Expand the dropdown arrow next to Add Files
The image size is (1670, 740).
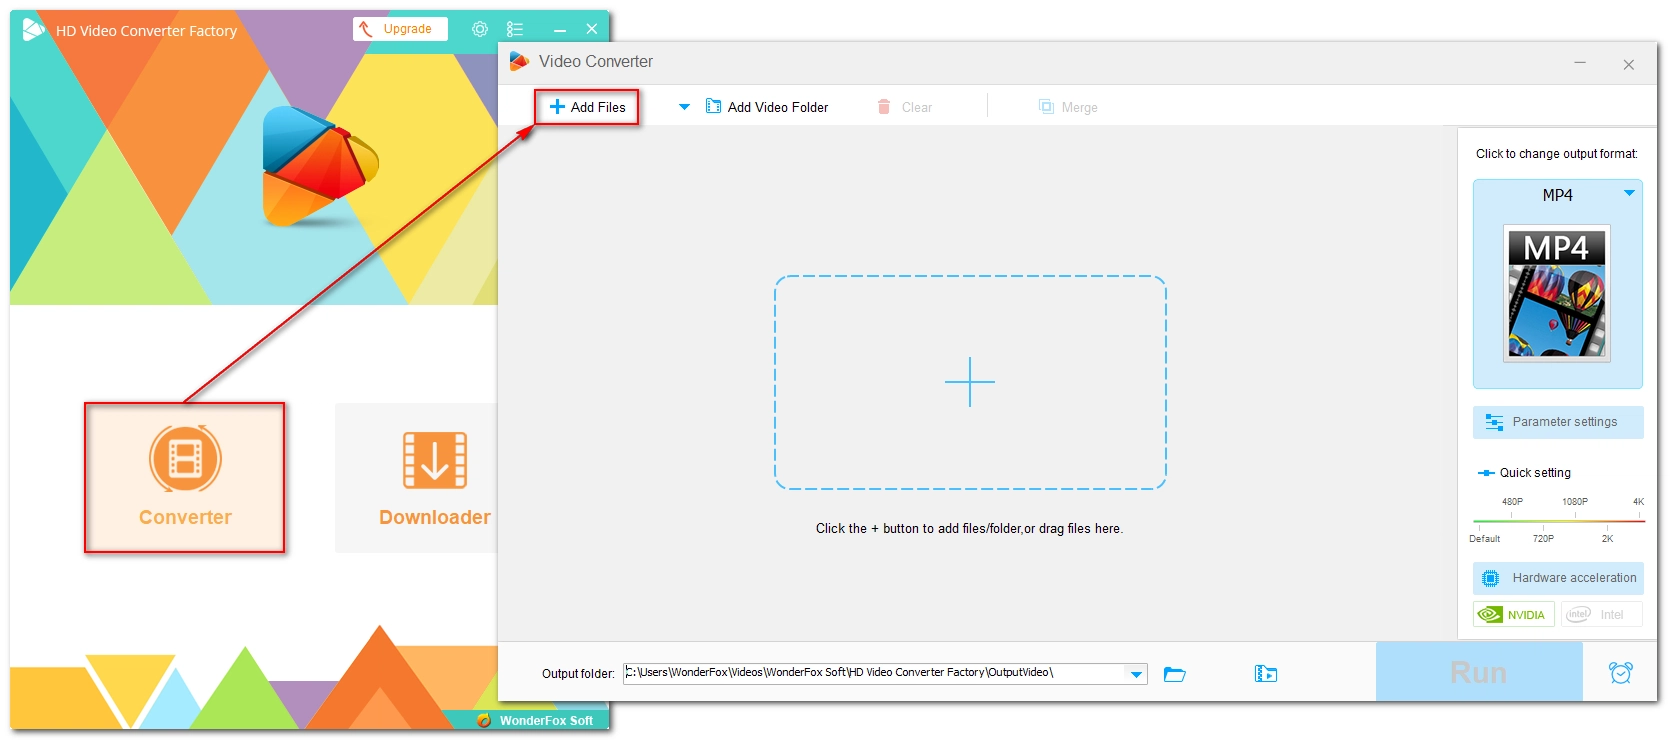pyautogui.click(x=684, y=107)
